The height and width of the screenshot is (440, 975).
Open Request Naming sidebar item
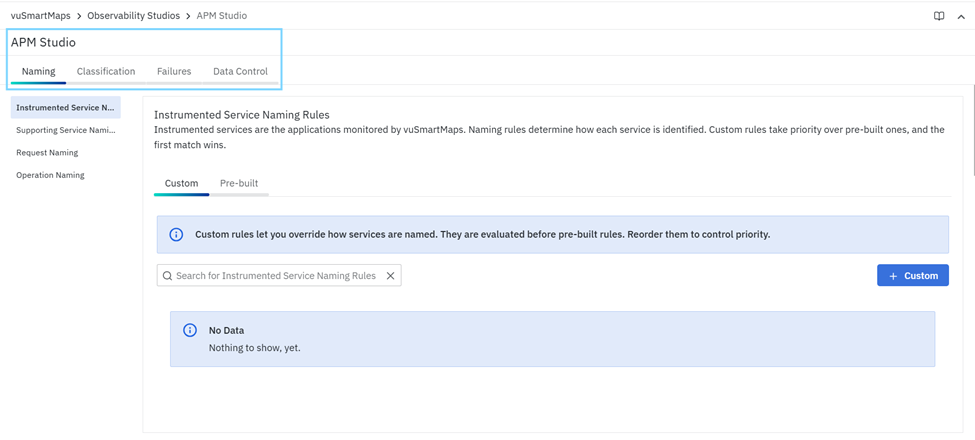click(66, 153)
